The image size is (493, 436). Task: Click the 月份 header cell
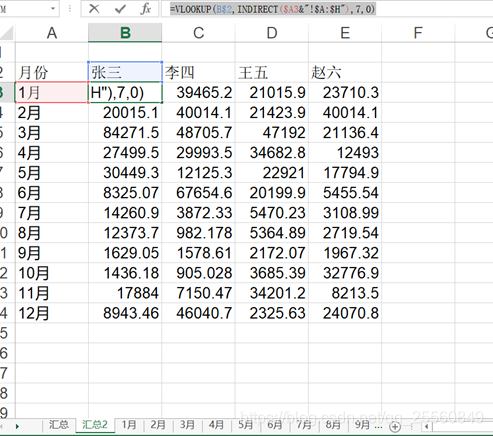click(52, 72)
